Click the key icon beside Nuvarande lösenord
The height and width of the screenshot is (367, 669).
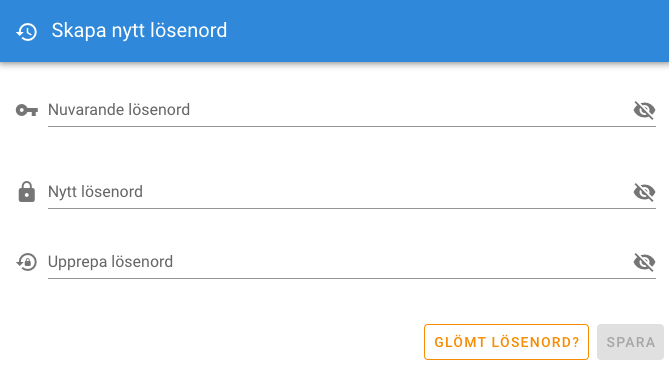pyautogui.click(x=26, y=110)
